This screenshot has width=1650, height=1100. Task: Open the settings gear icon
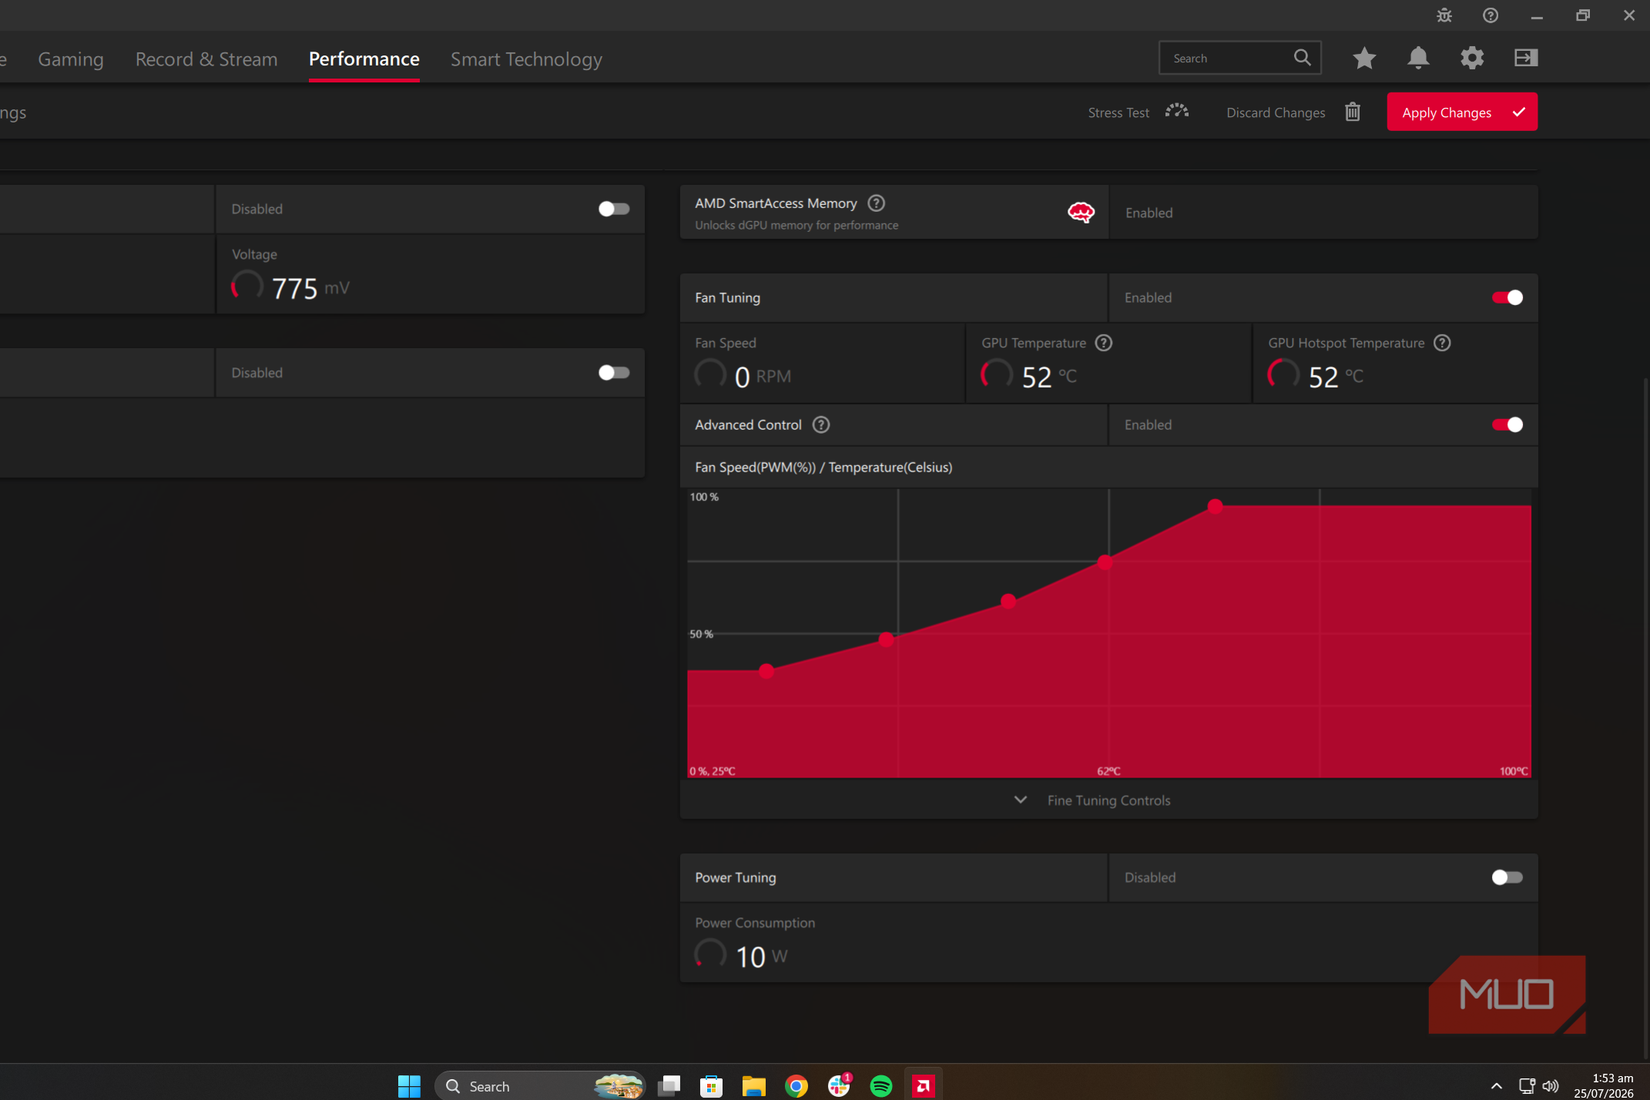point(1472,58)
